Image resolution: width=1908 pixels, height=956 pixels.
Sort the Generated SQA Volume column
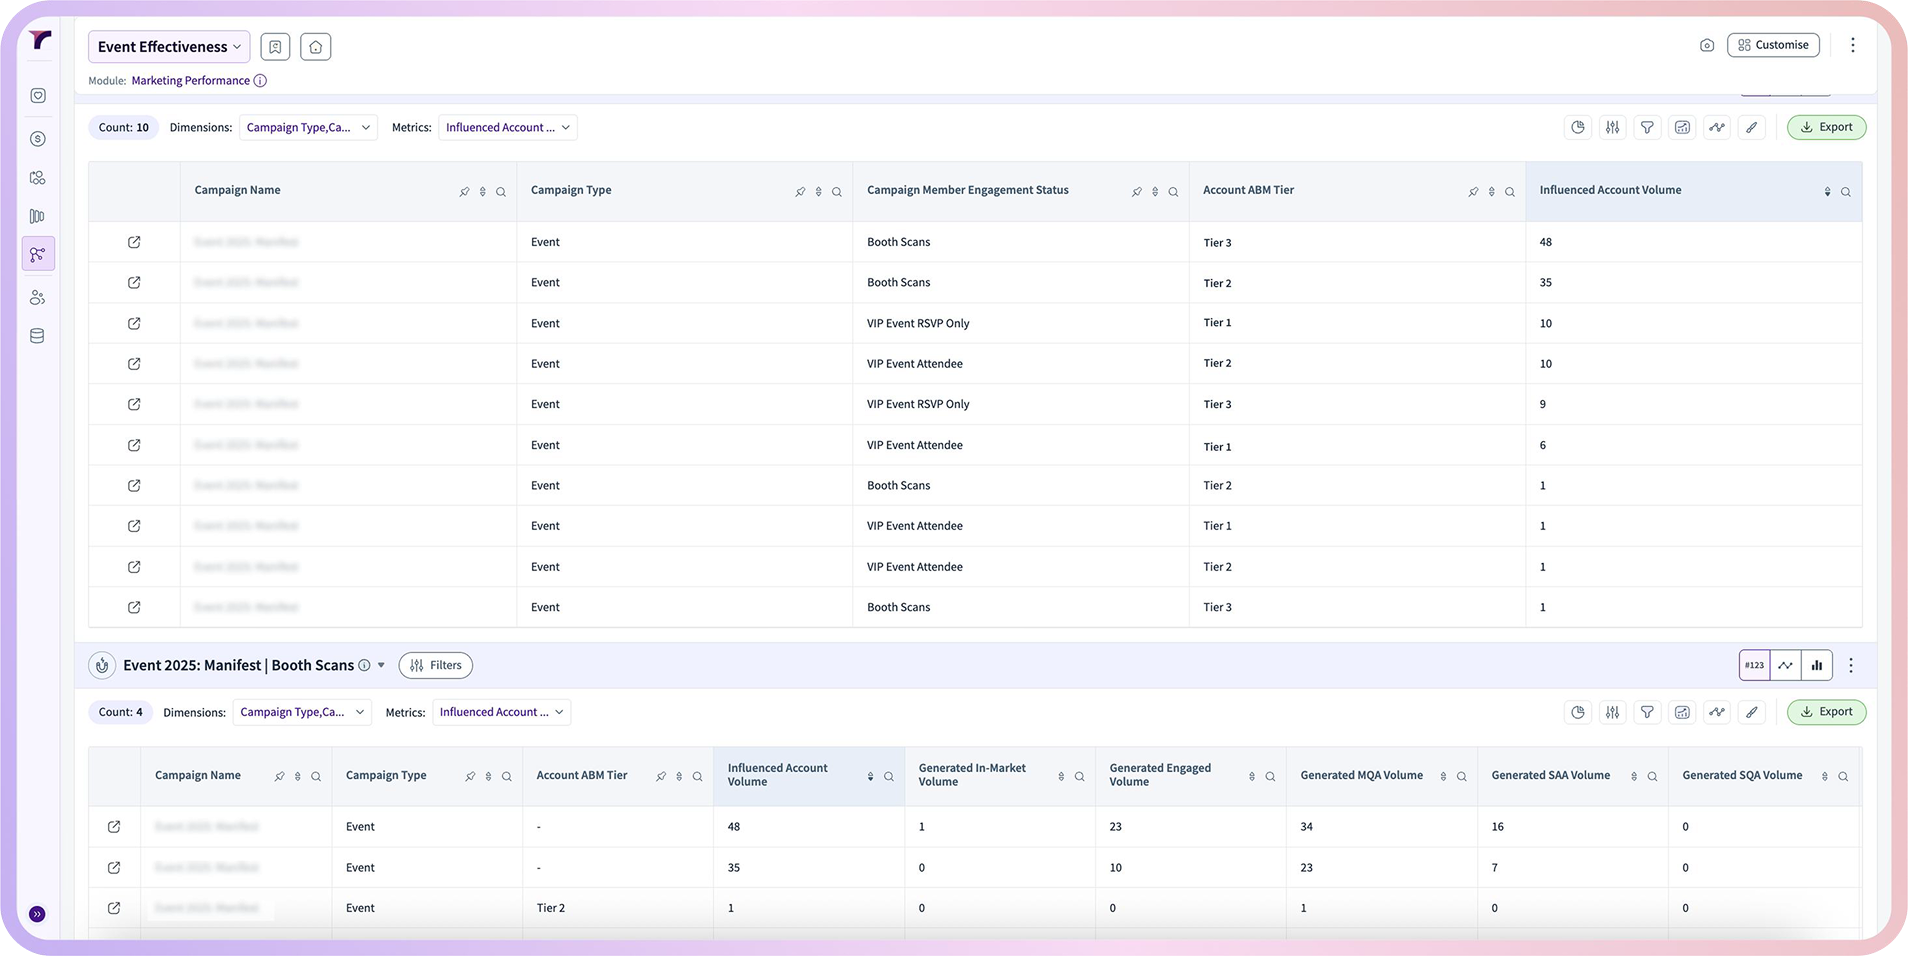(1824, 777)
